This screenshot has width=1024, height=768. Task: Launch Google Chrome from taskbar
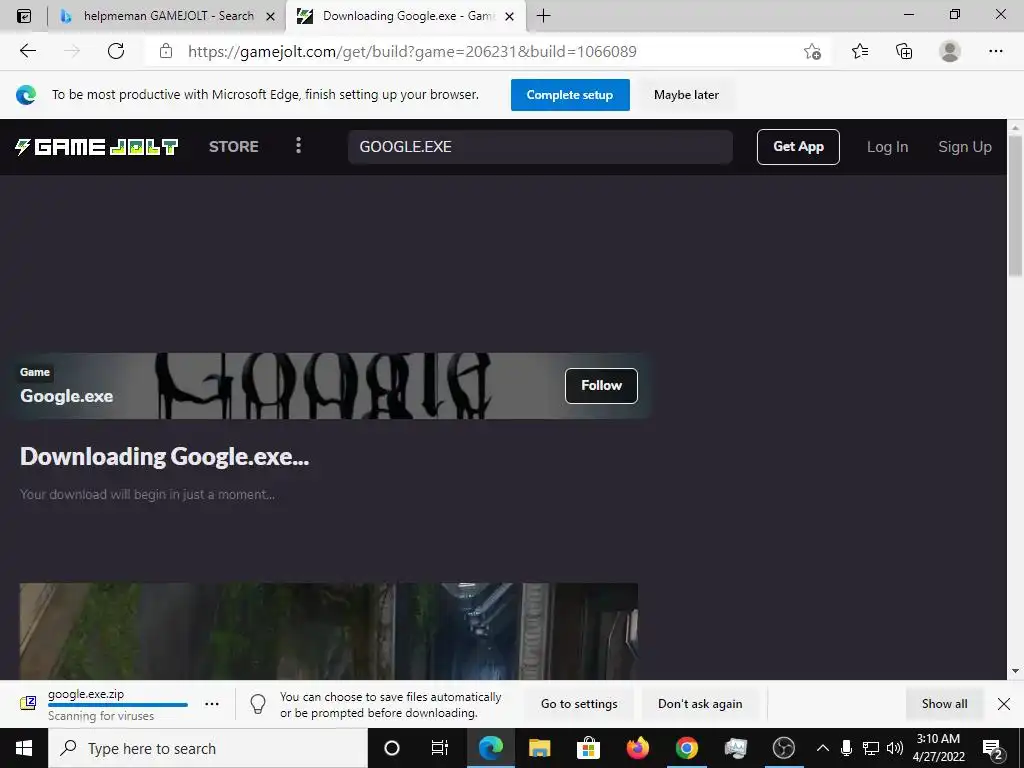[686, 748]
